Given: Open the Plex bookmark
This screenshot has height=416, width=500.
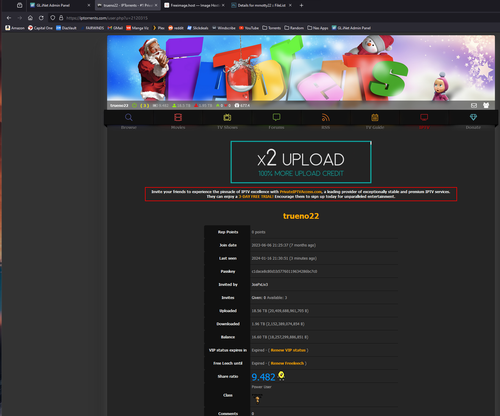Looking at the screenshot, I should coord(159,28).
